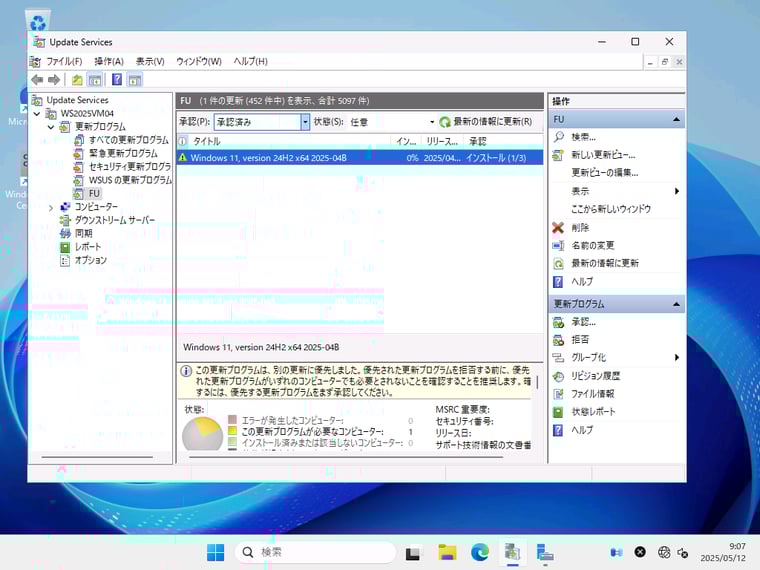Select the FU view in the tree
The image size is (760, 570).
pos(94,194)
